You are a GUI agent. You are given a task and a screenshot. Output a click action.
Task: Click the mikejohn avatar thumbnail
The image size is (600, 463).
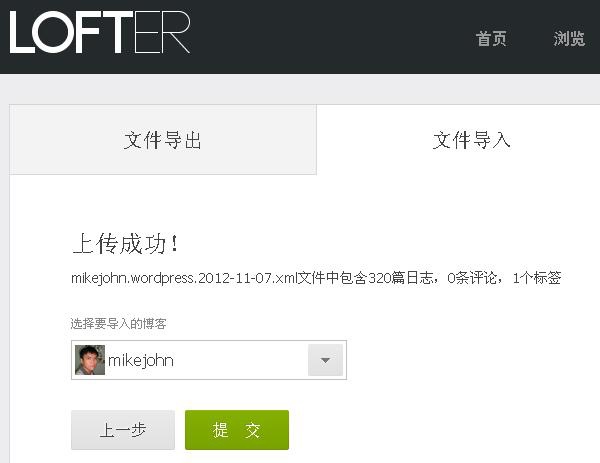click(x=90, y=360)
